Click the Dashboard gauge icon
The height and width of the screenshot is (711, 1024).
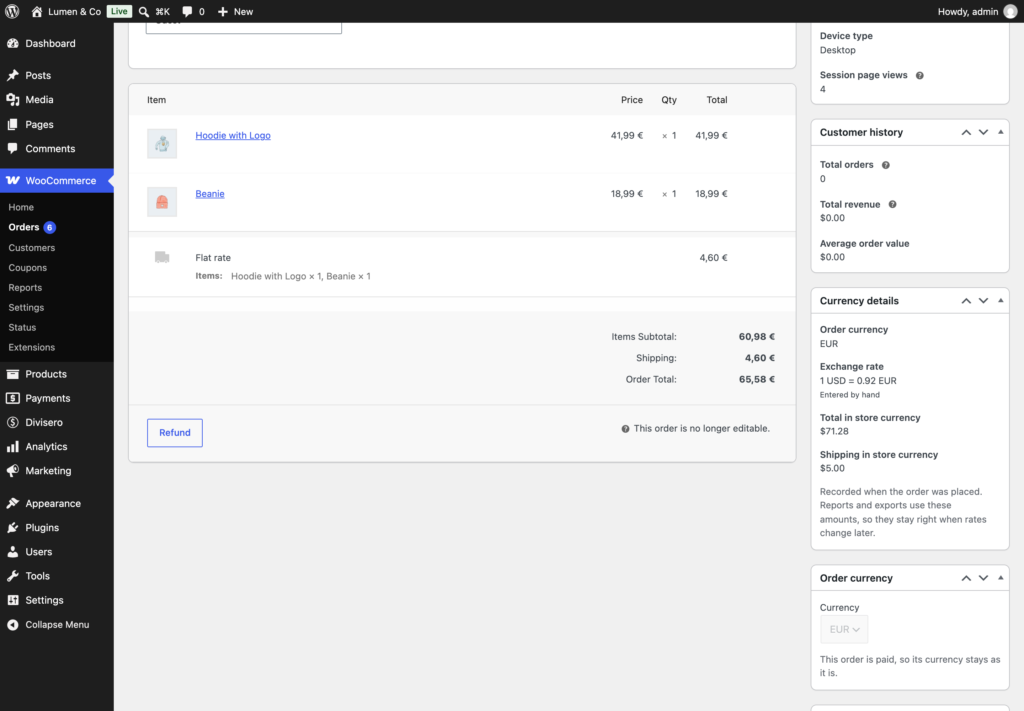click(13, 43)
